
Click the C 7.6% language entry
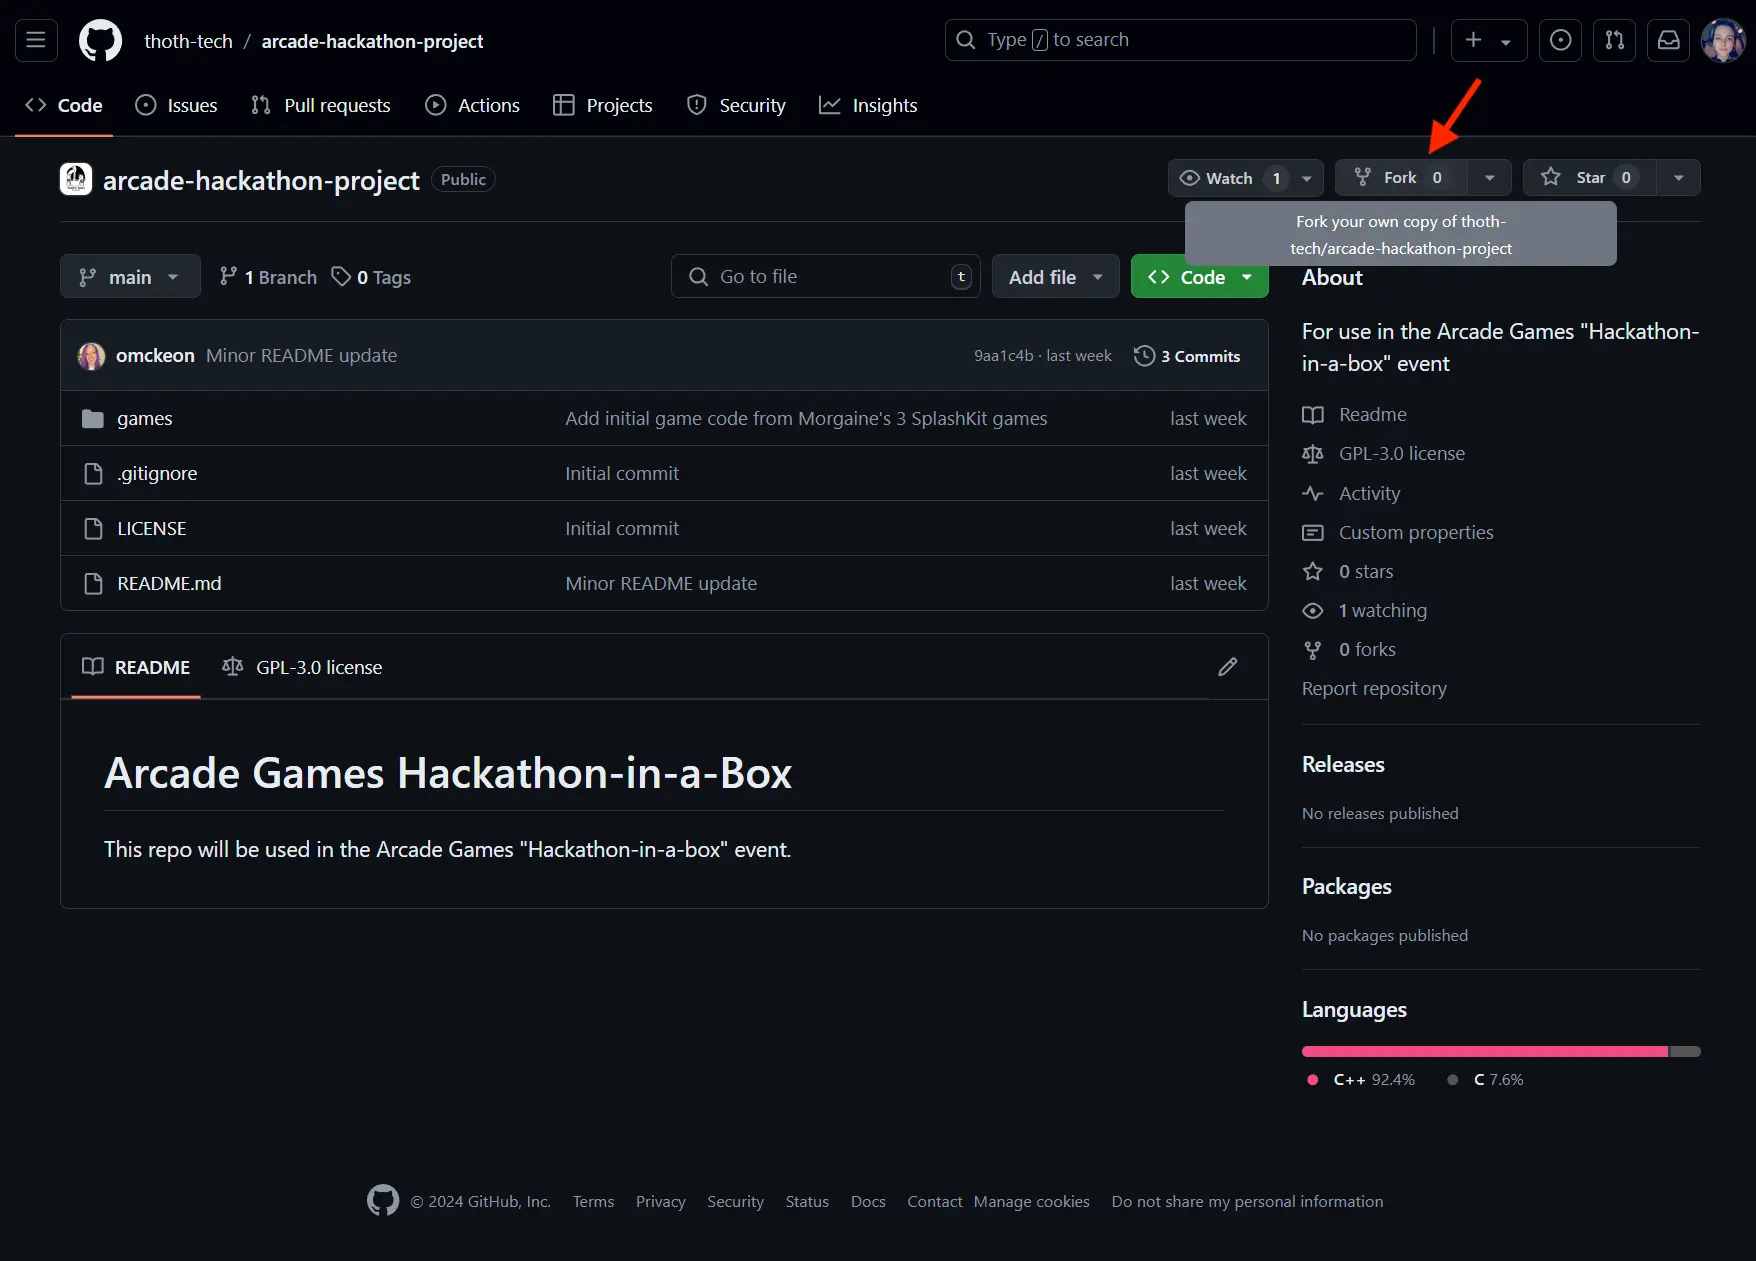pyautogui.click(x=1485, y=1080)
